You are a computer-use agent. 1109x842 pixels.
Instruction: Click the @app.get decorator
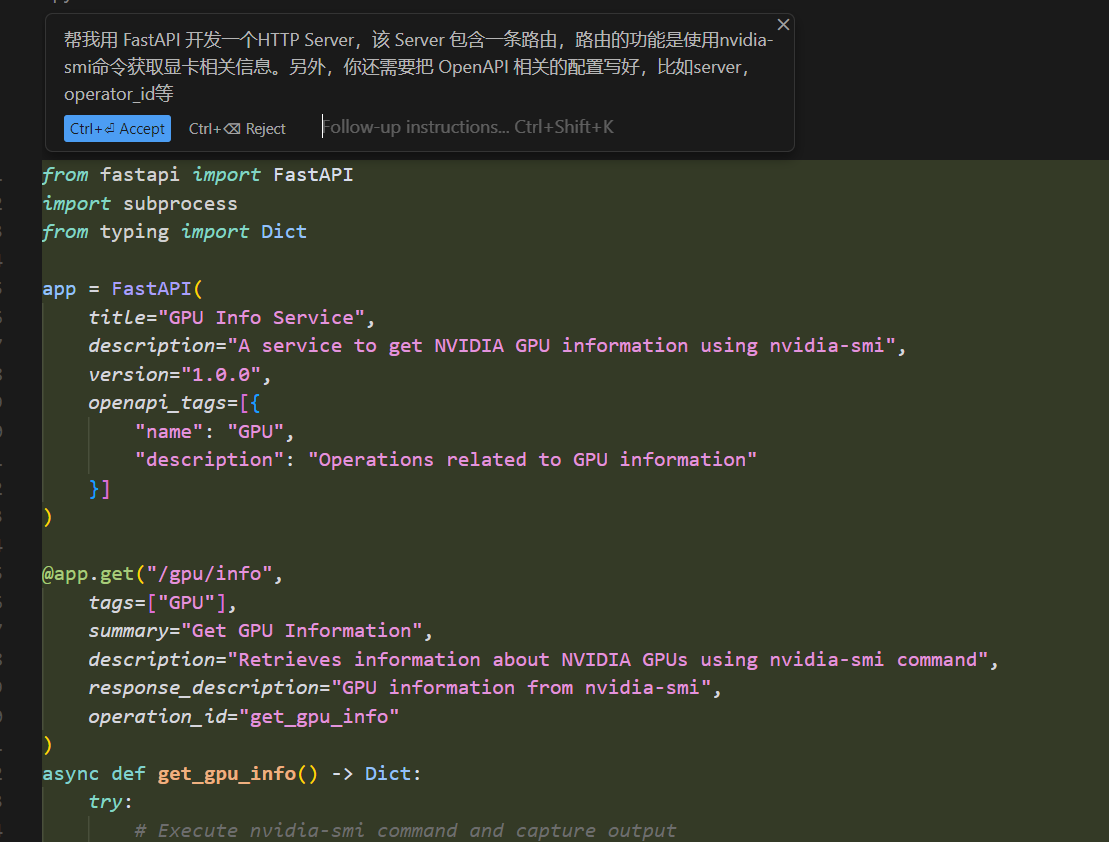point(88,574)
